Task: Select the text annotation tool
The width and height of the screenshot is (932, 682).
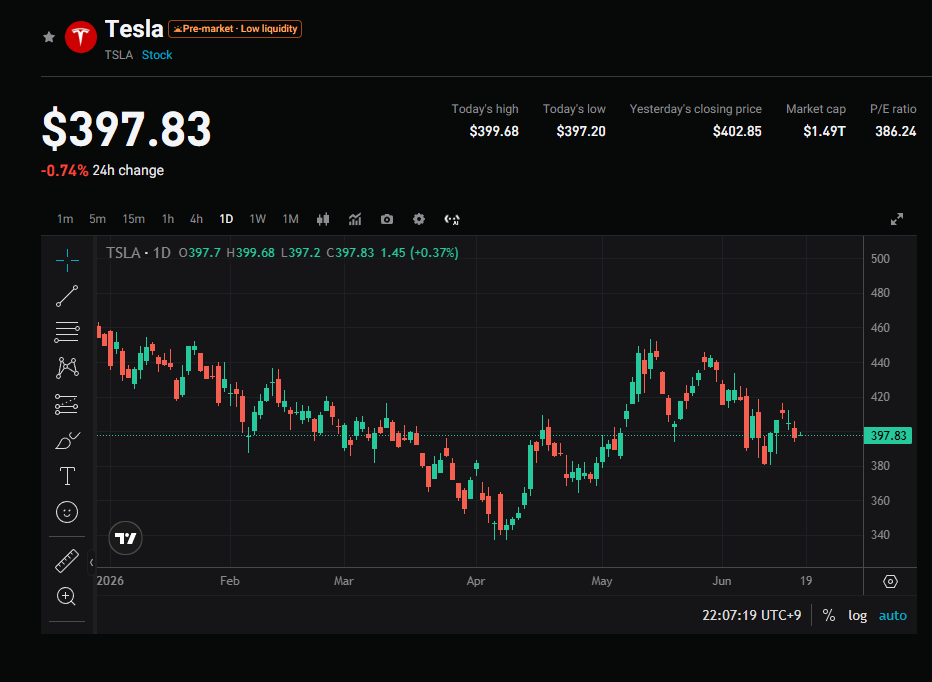Action: pyautogui.click(x=67, y=476)
